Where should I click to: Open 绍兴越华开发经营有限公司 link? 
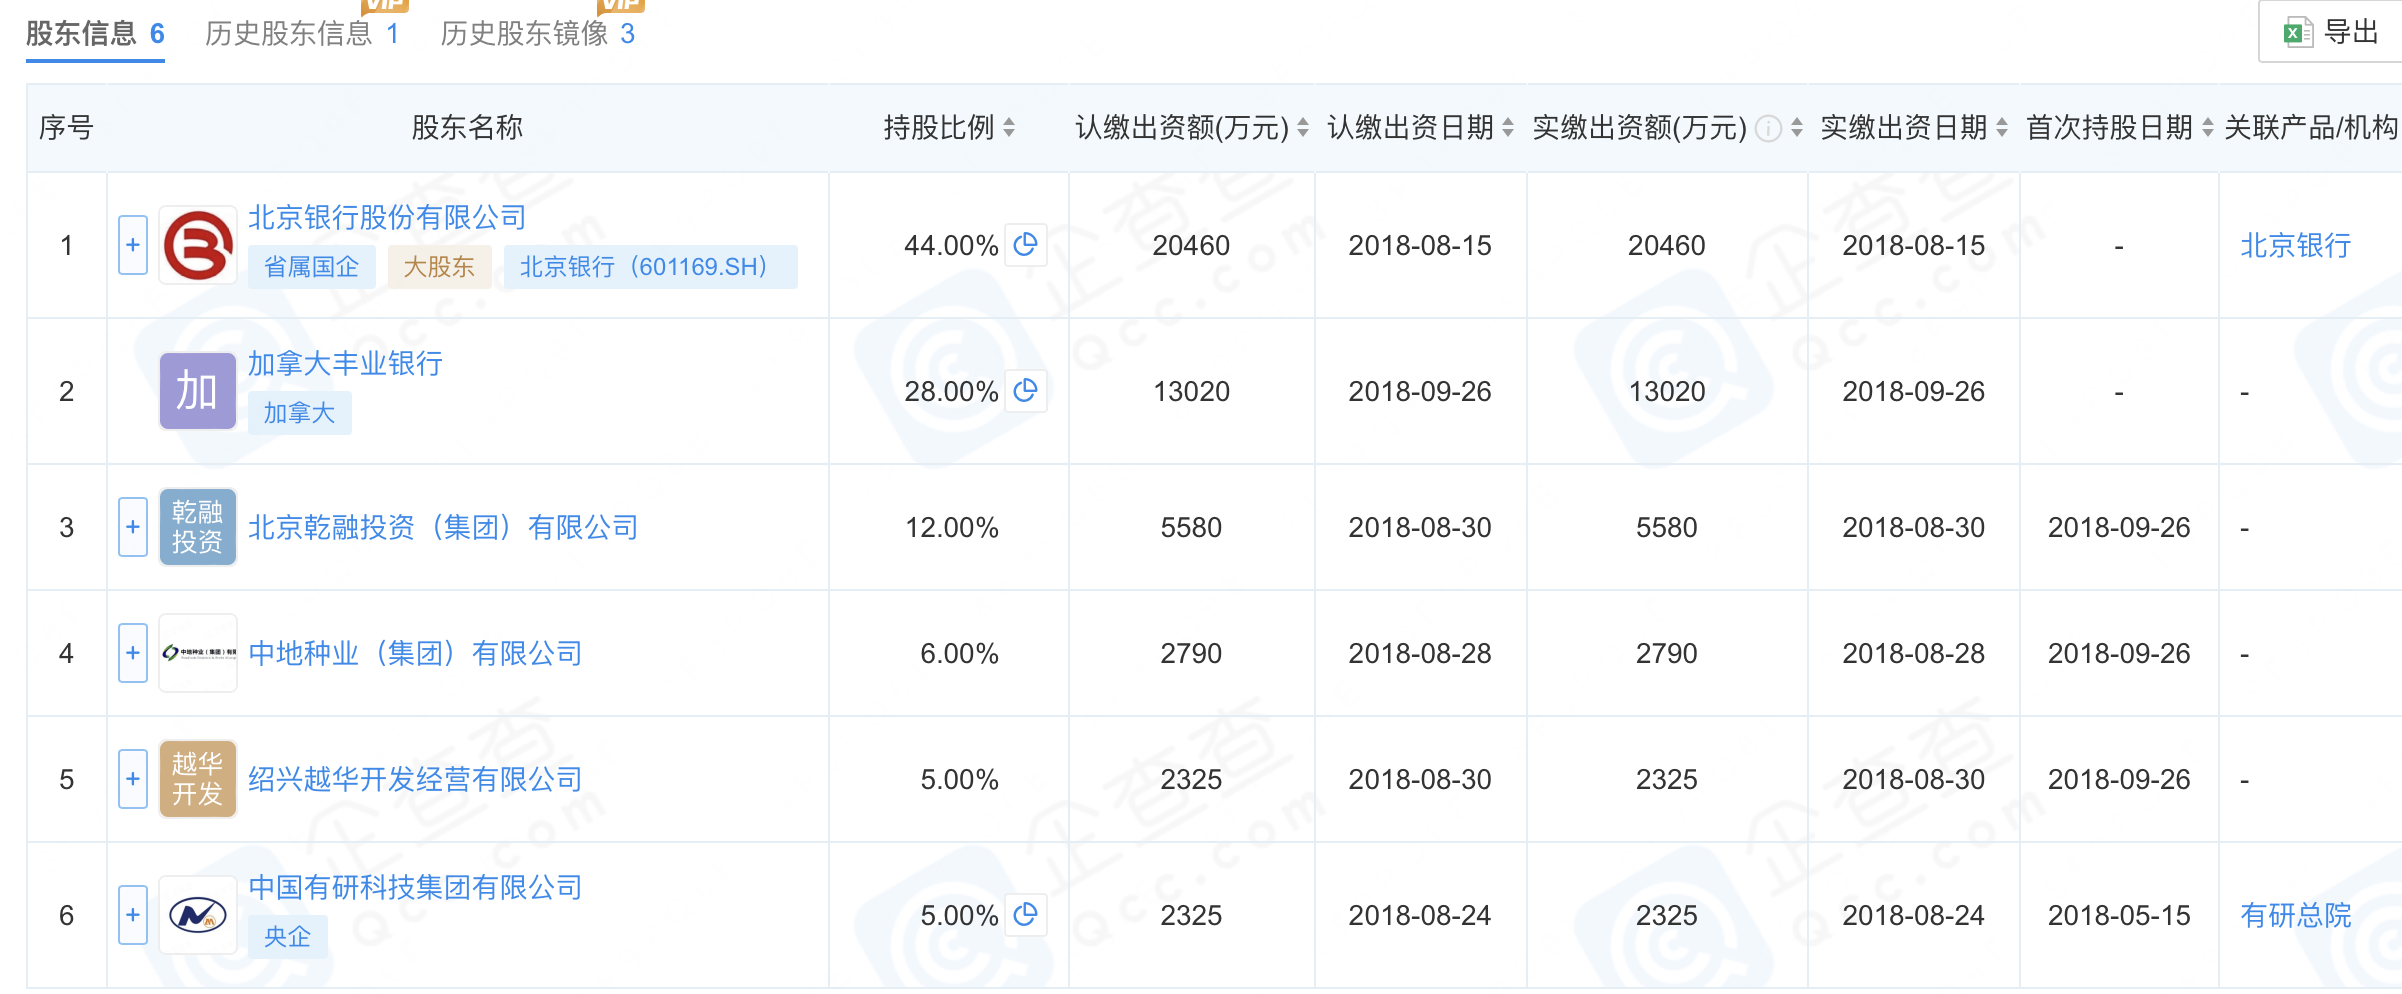415,779
